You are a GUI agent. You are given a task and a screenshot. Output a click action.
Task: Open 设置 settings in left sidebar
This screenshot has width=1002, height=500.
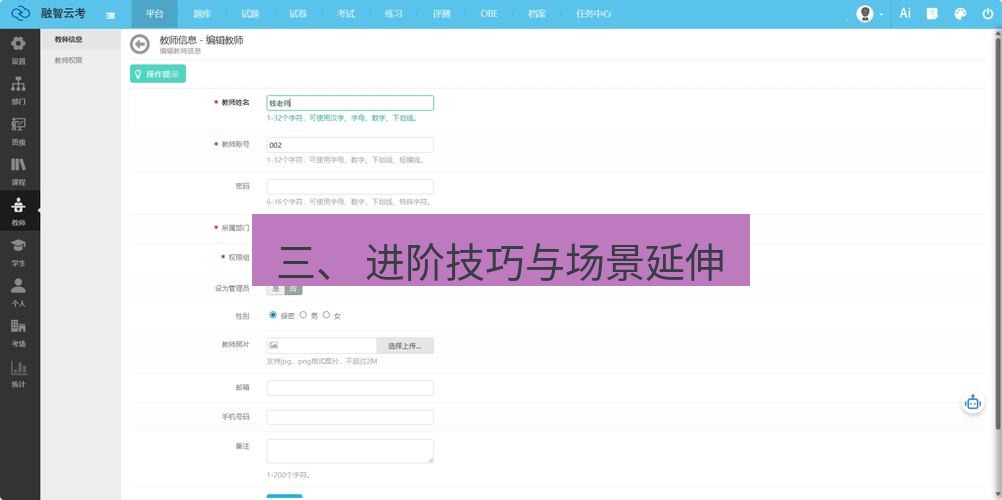(19, 50)
